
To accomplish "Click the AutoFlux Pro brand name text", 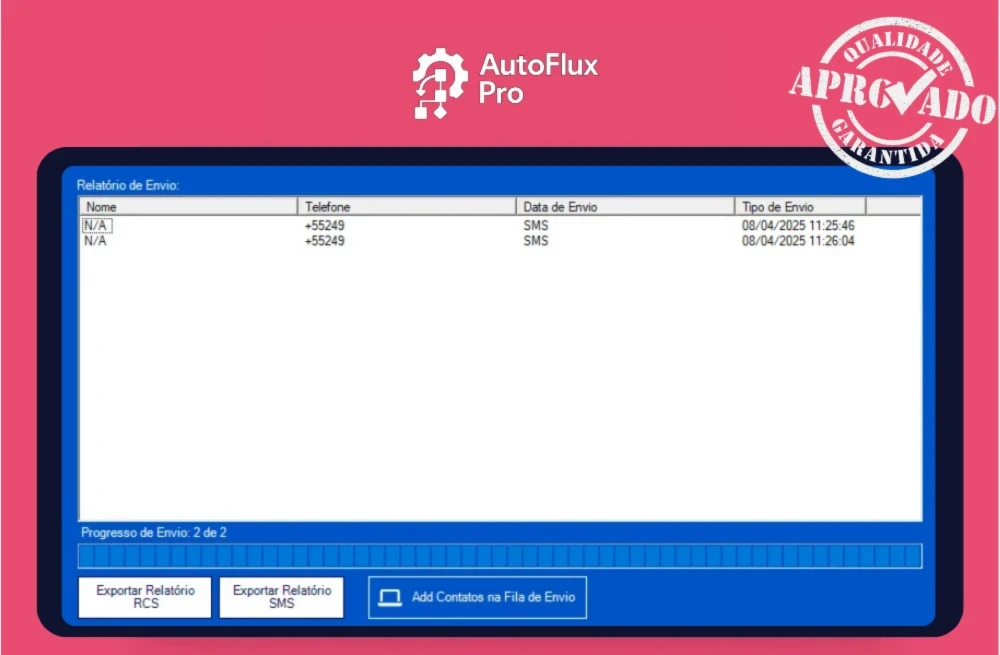I will click(x=538, y=79).
